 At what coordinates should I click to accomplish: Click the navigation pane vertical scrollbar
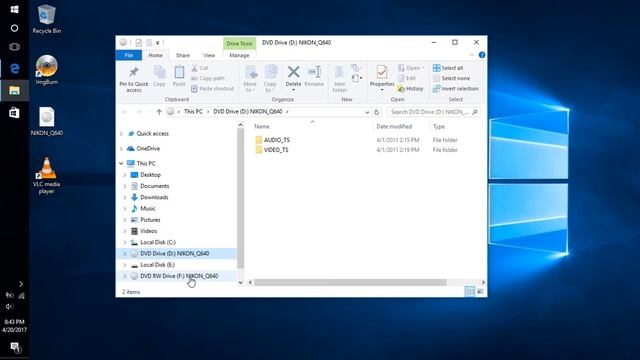[x=240, y=198]
